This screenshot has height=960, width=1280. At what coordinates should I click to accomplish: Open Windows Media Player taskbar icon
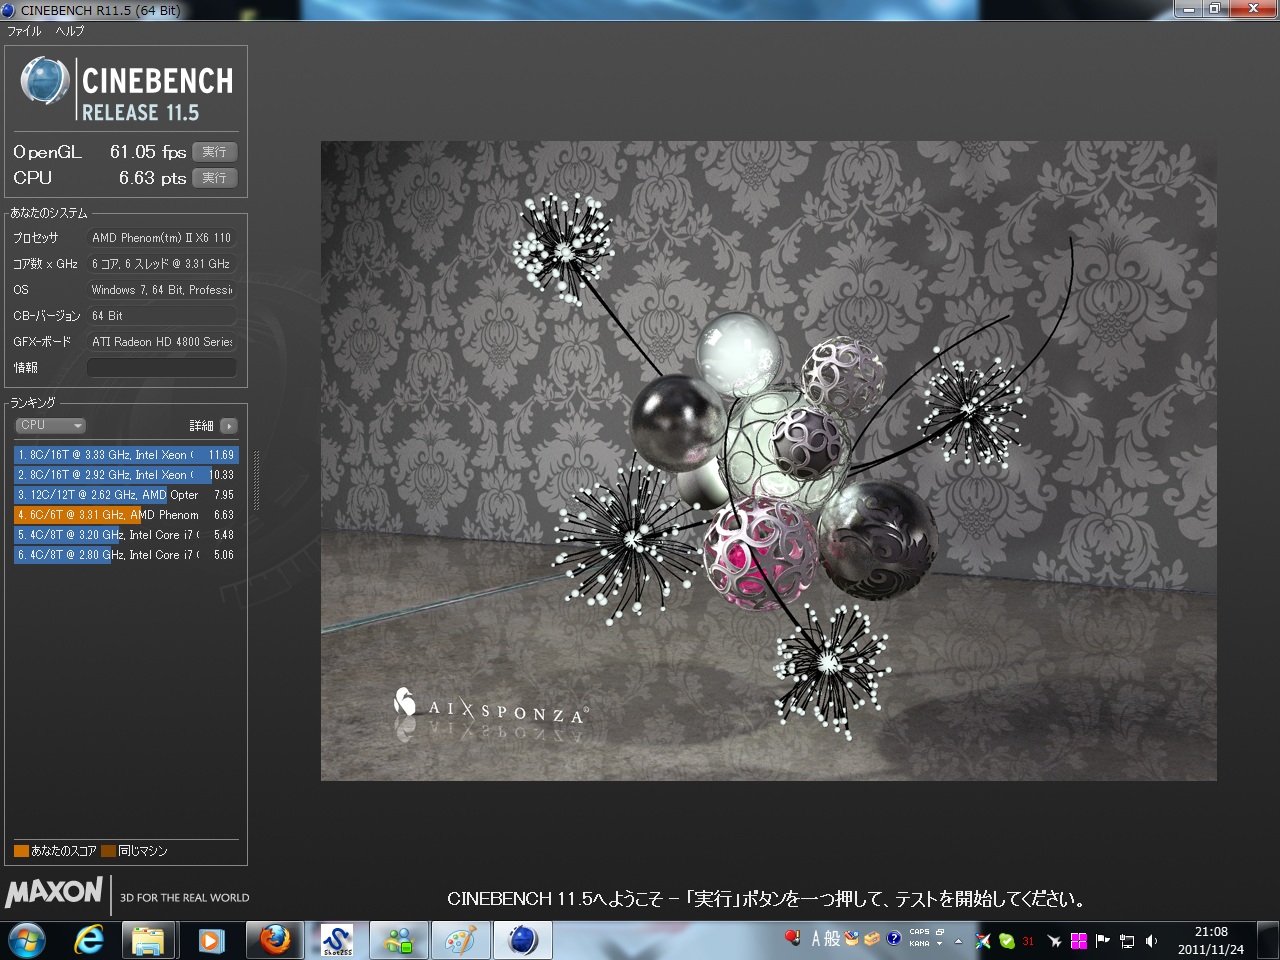point(211,941)
